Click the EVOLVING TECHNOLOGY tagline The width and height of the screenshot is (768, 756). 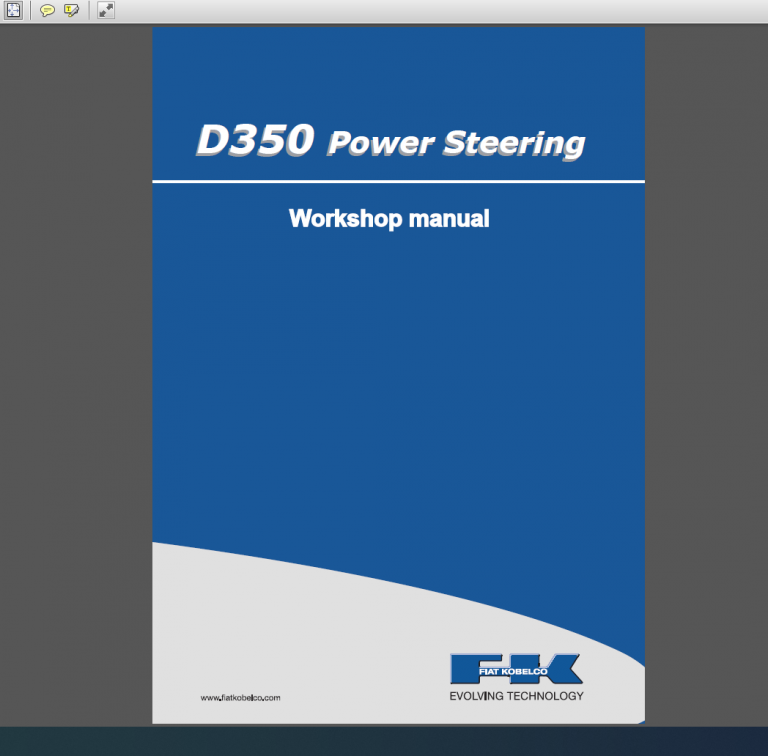(x=516, y=696)
